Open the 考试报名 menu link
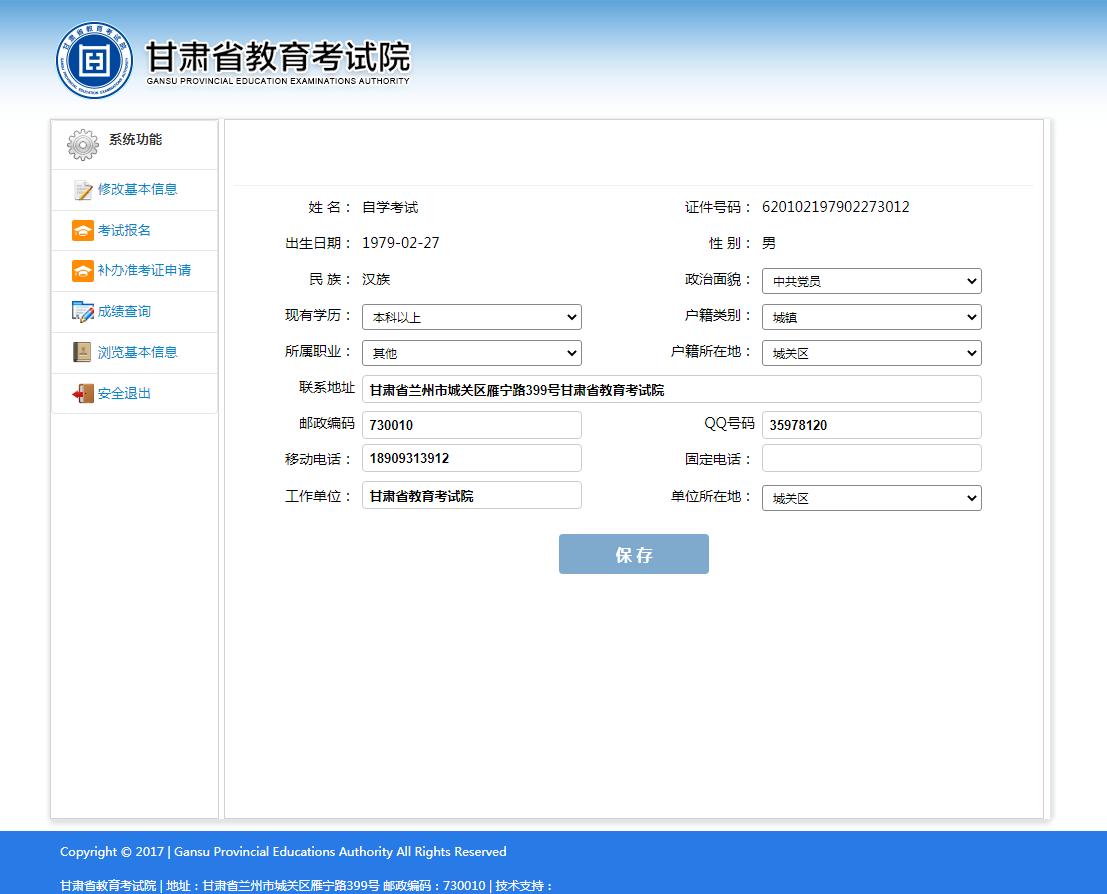 click(x=124, y=231)
